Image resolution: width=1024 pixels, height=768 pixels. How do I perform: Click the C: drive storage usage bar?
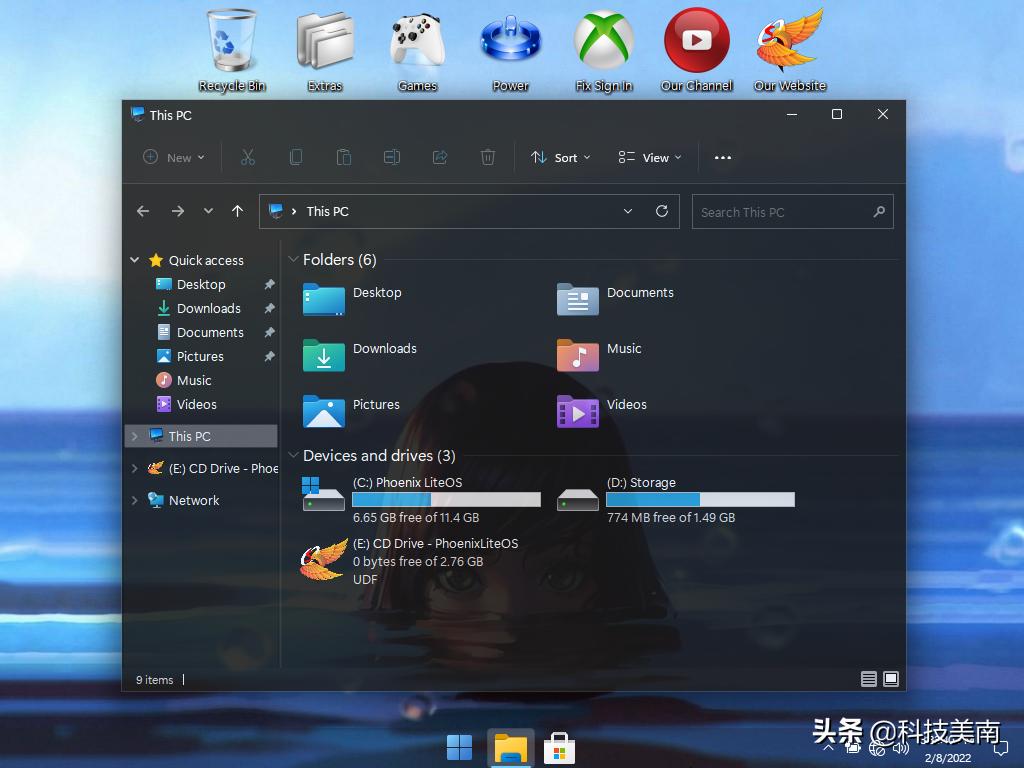(447, 499)
